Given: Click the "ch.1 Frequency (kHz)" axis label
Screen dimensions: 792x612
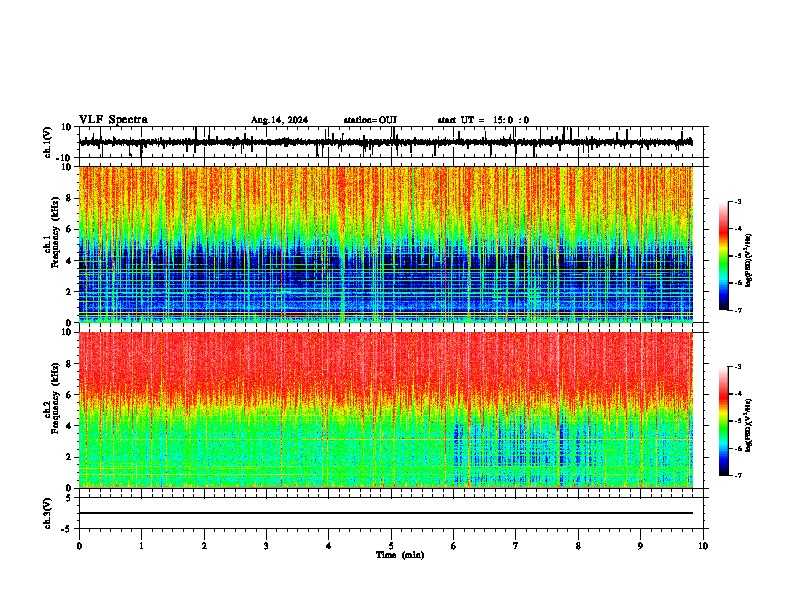Looking at the screenshot, I should tap(51, 232).
